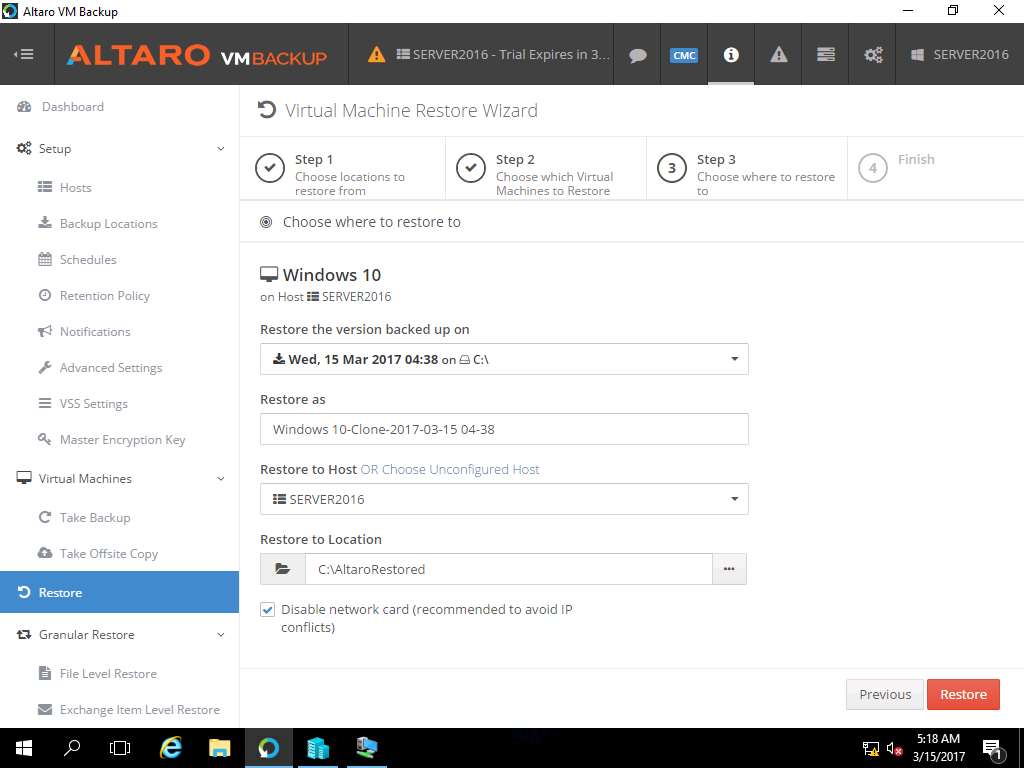Open Notifications settings
This screenshot has width=1024, height=768.
coord(95,332)
